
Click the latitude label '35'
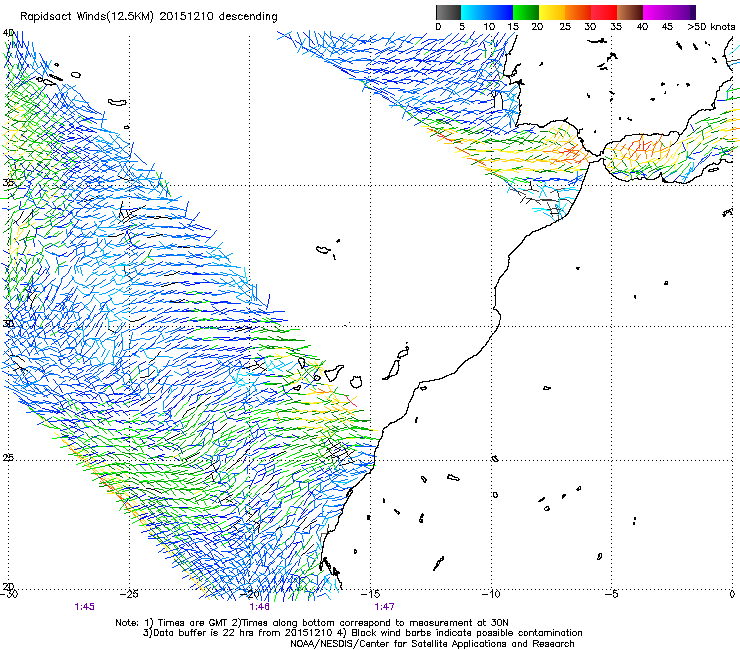coord(8,182)
